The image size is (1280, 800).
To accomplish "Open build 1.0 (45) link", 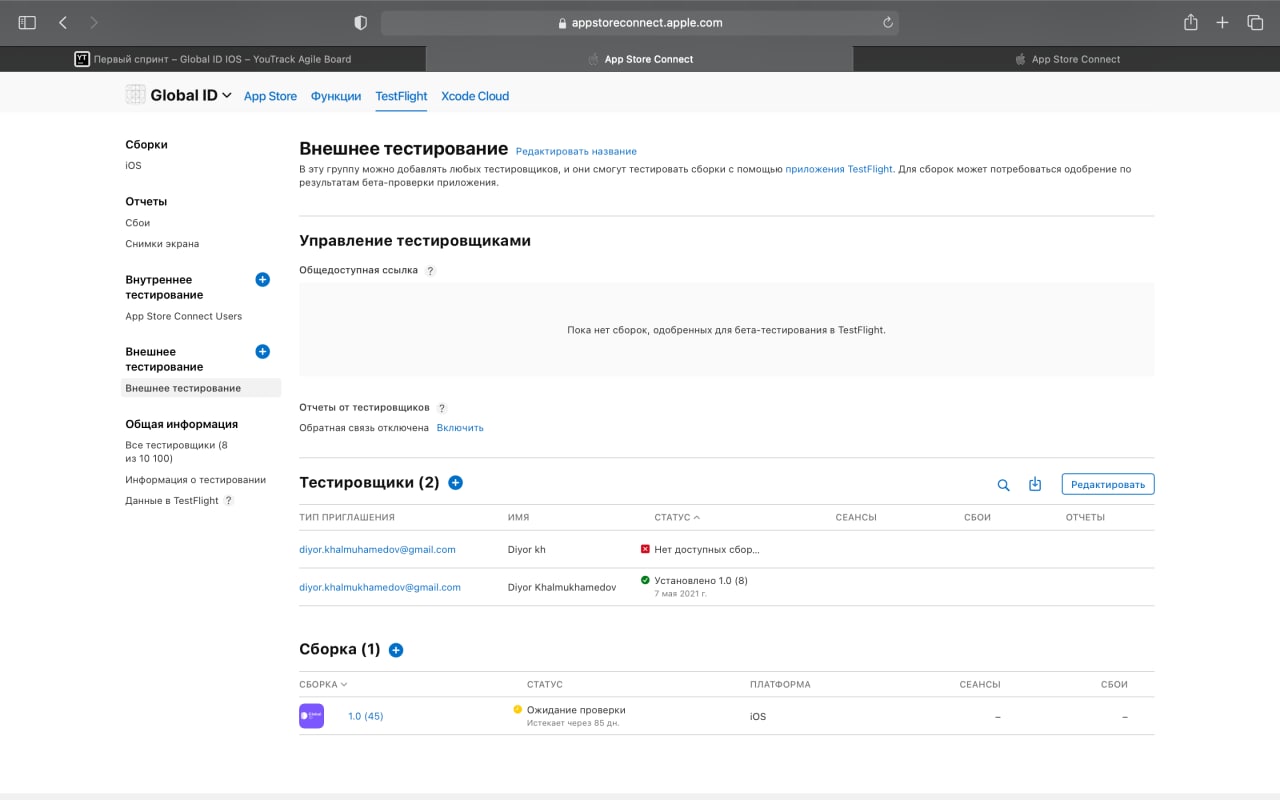I will point(365,717).
